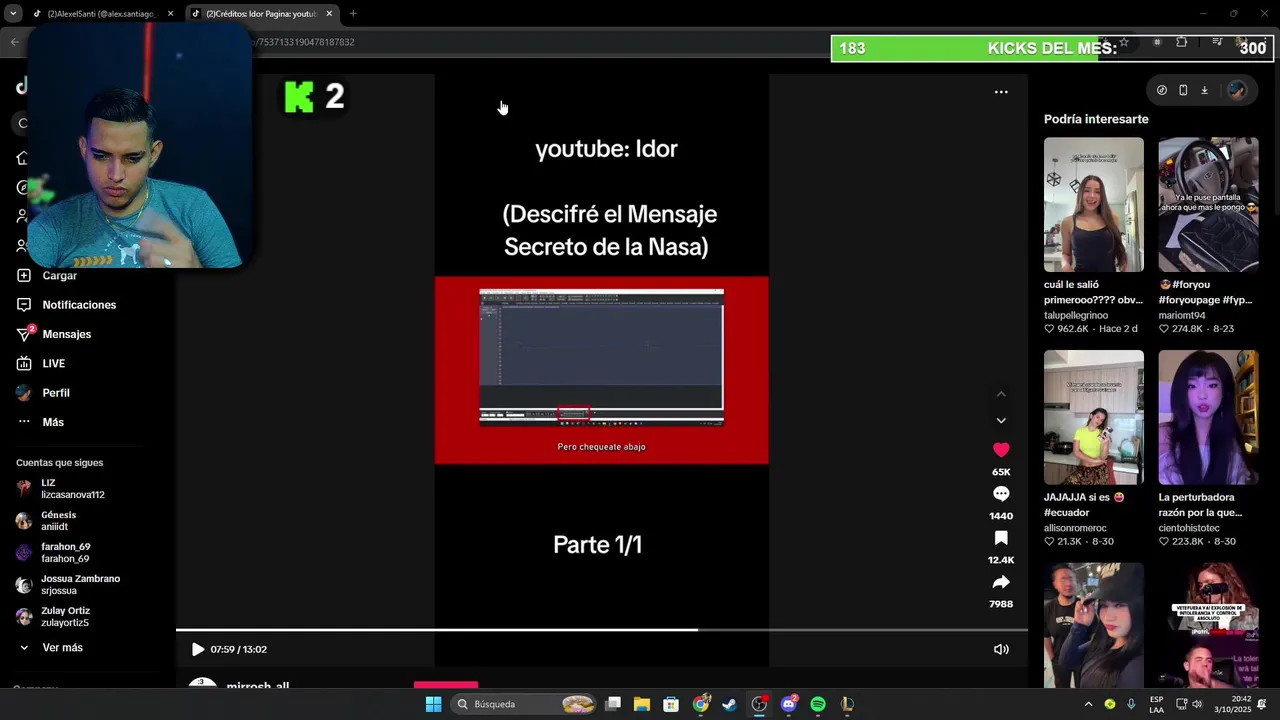Open video more options three-dots menu
This screenshot has height=720, width=1280.
tap(1001, 92)
